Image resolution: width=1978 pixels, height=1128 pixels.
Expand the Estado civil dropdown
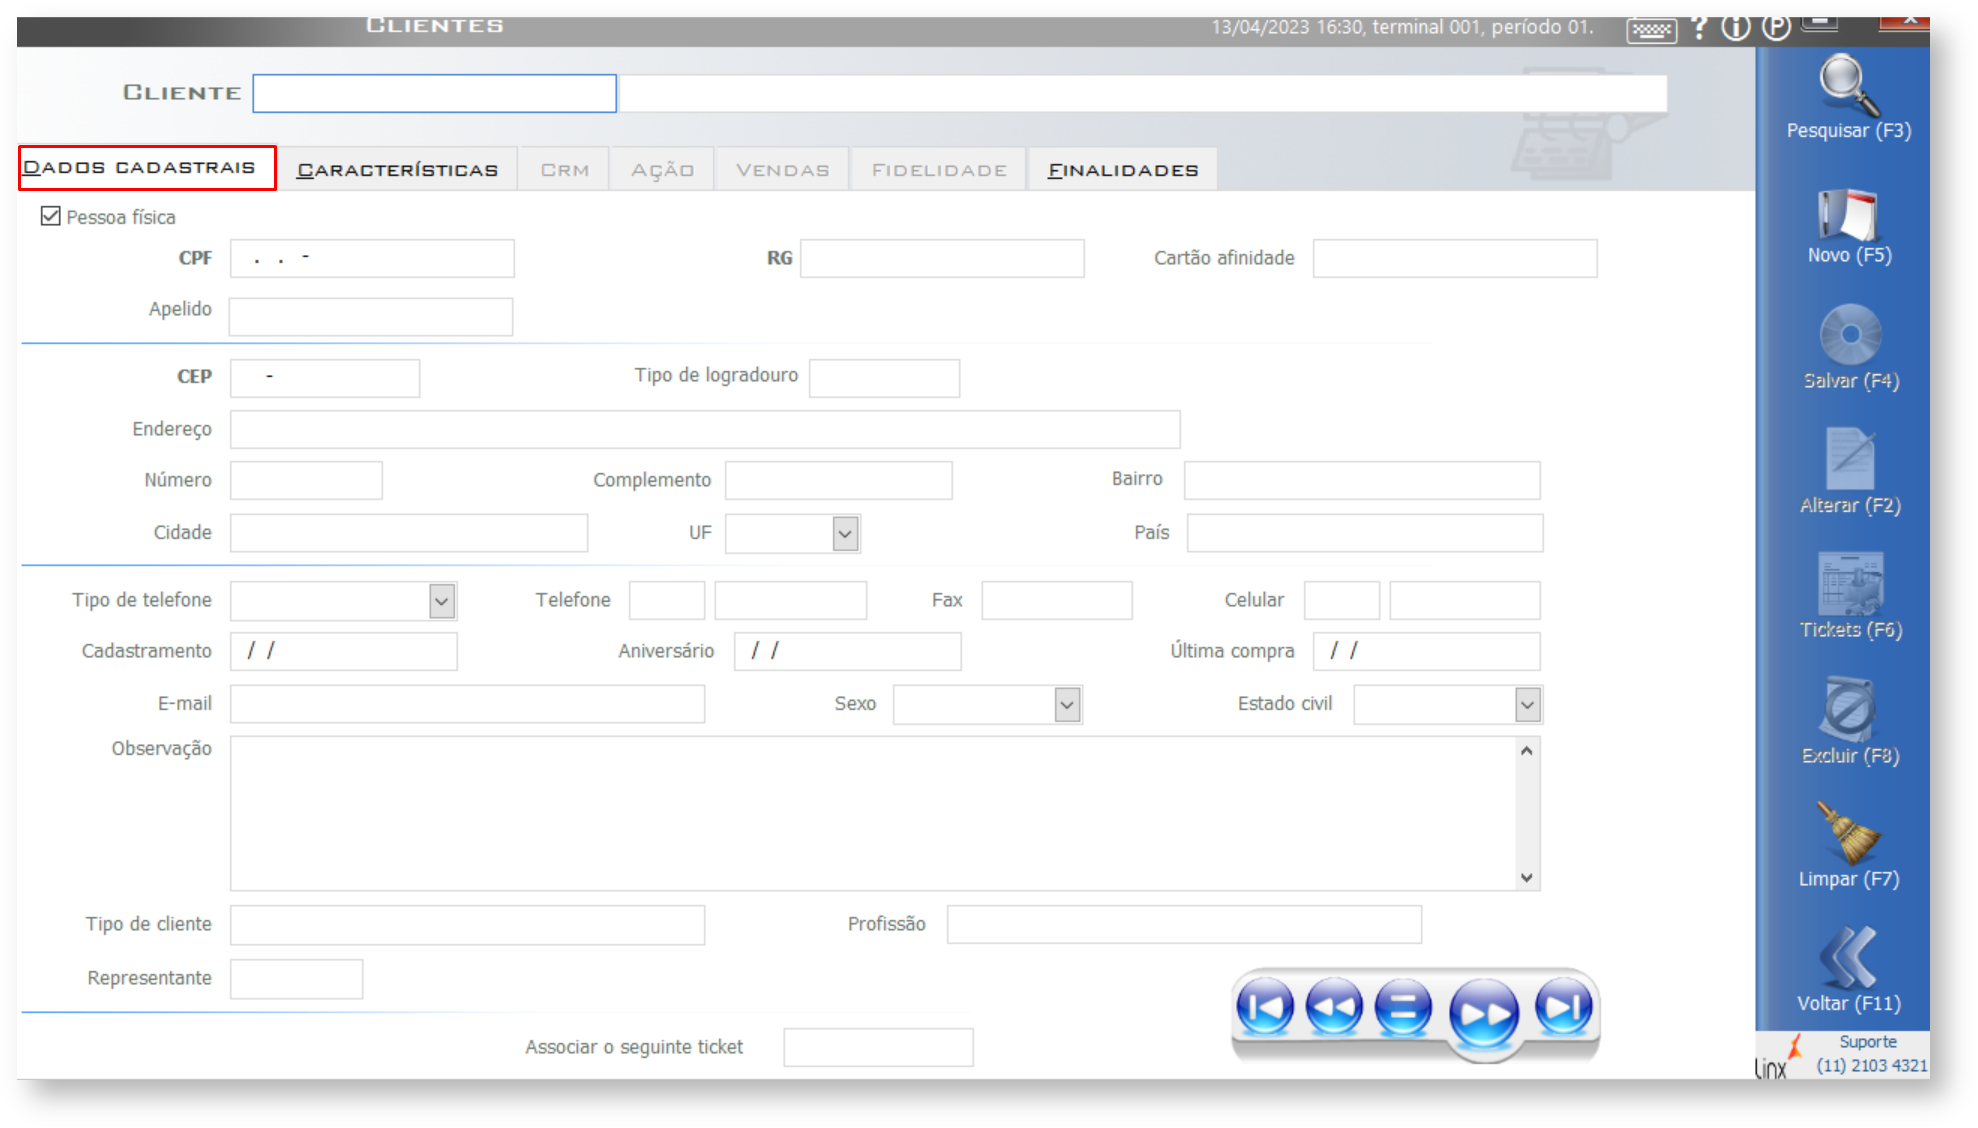(x=1527, y=704)
